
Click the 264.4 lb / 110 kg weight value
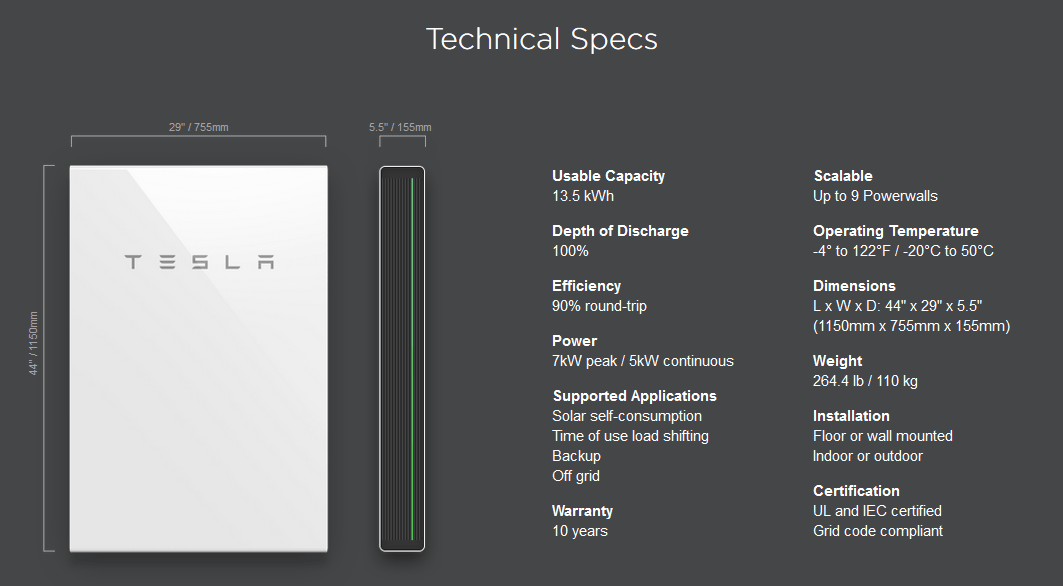point(865,381)
